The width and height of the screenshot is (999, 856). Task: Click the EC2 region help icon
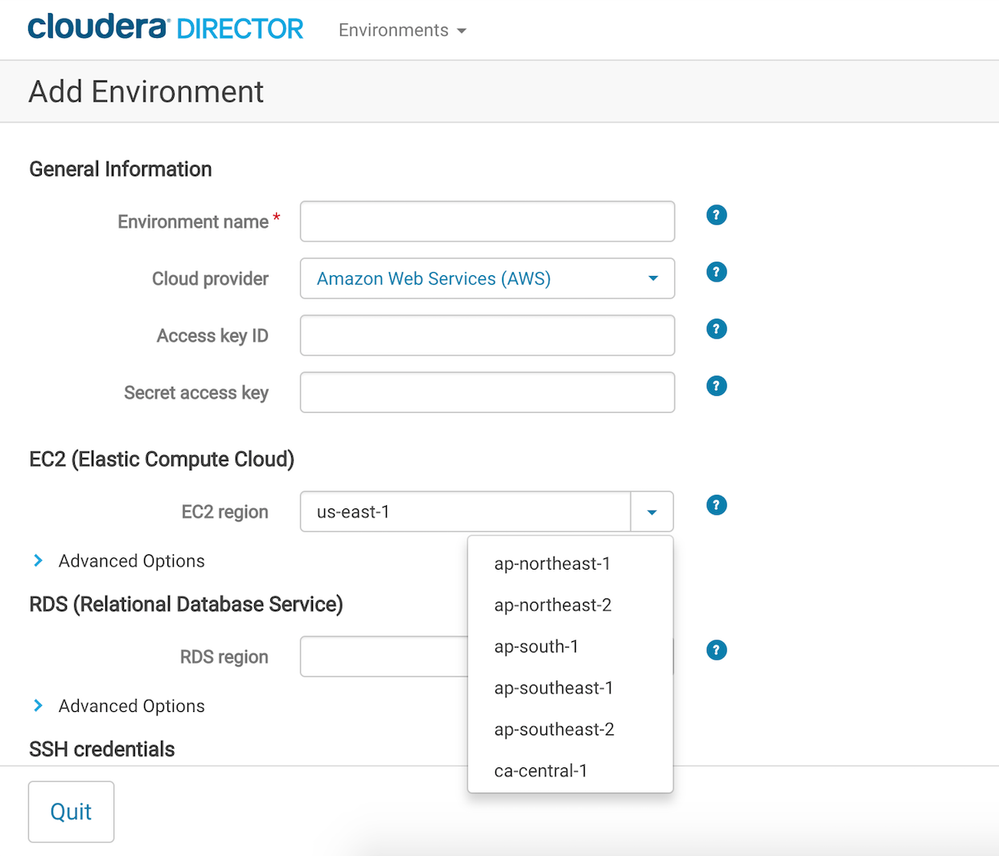coord(716,505)
